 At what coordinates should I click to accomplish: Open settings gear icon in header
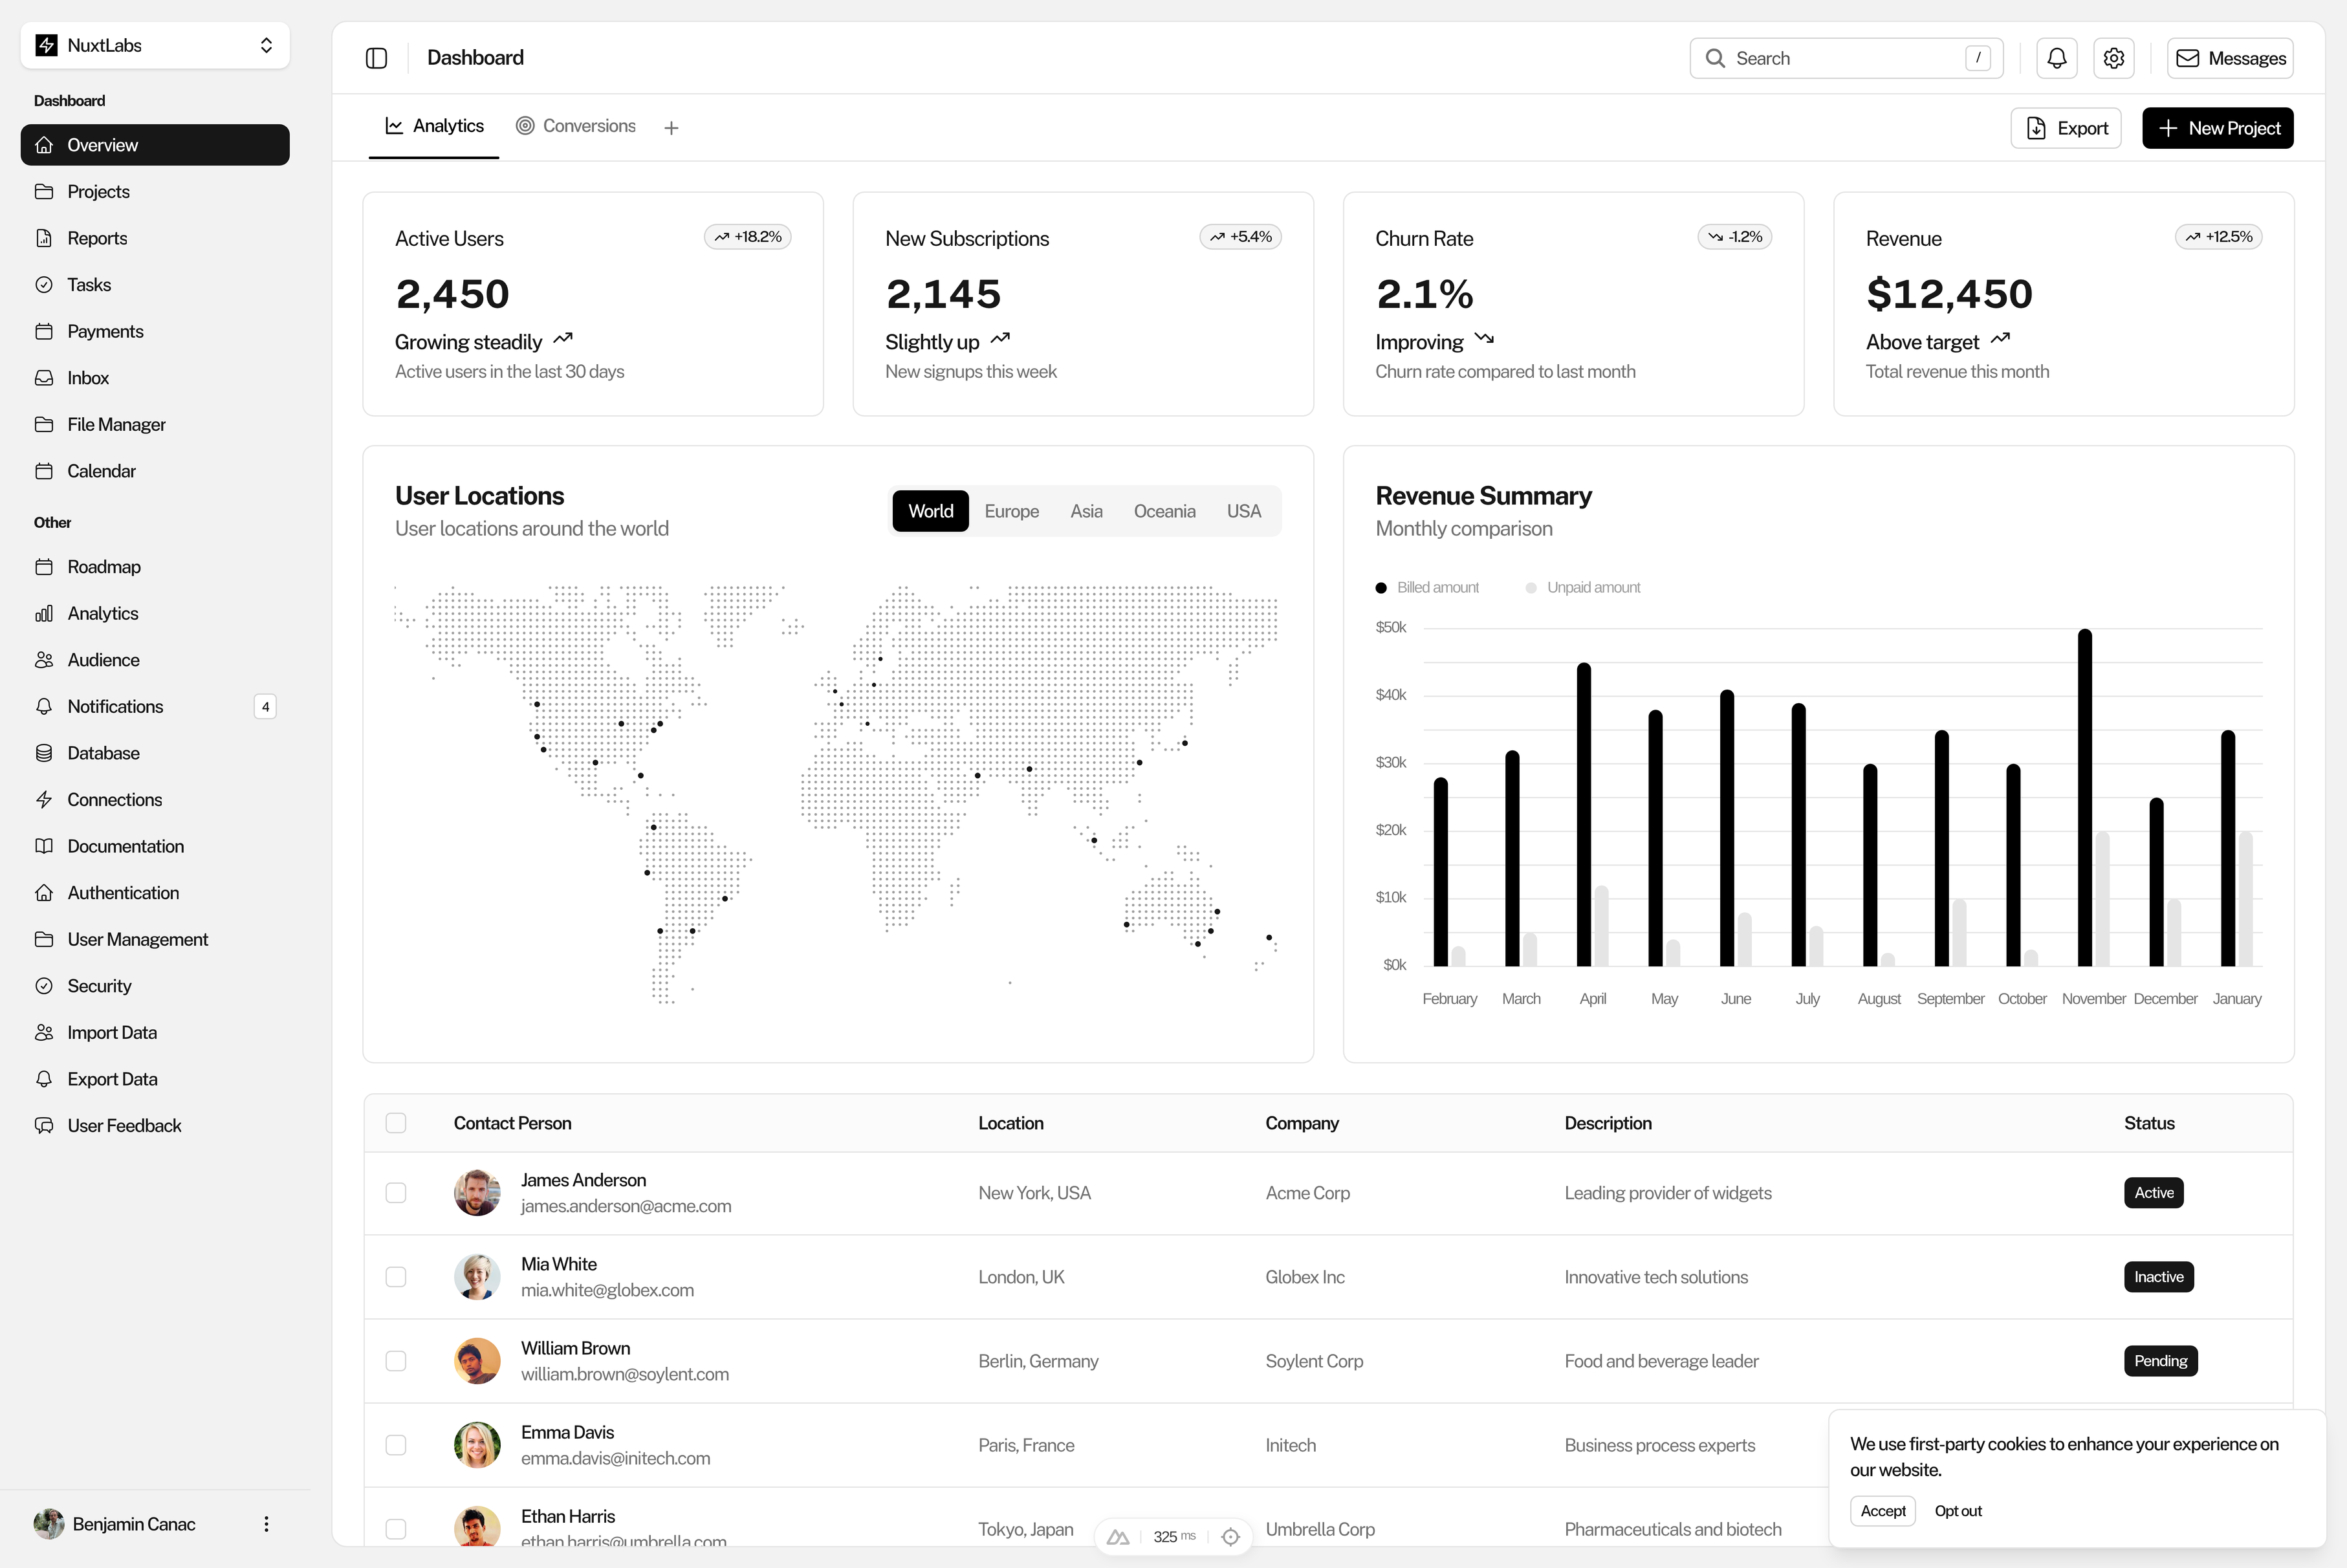coord(2113,58)
